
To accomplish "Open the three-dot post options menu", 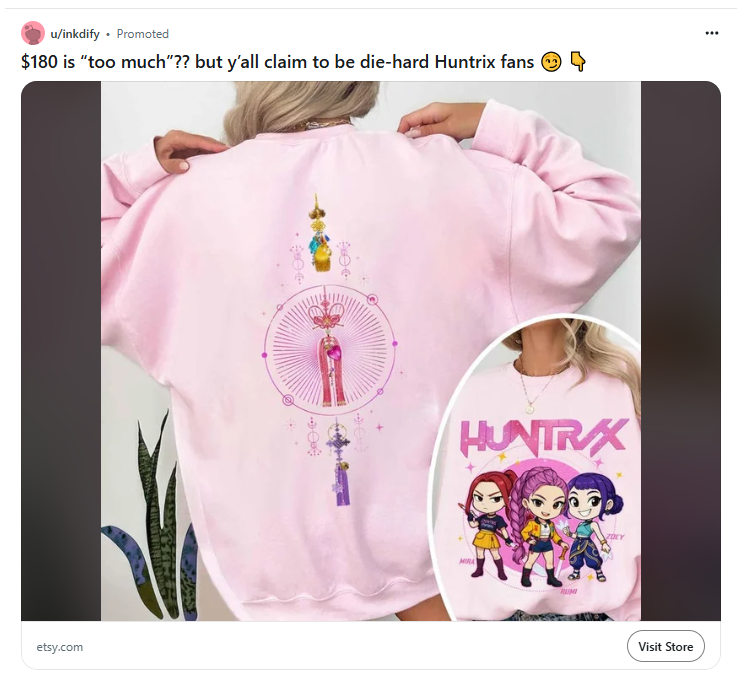I will point(712,33).
